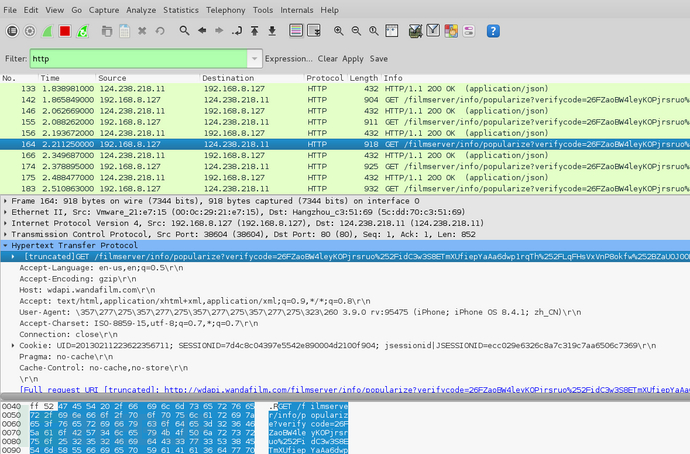Viewport: 690px width, 454px height.
Task: Open the blue help icon
Action: [493, 31]
